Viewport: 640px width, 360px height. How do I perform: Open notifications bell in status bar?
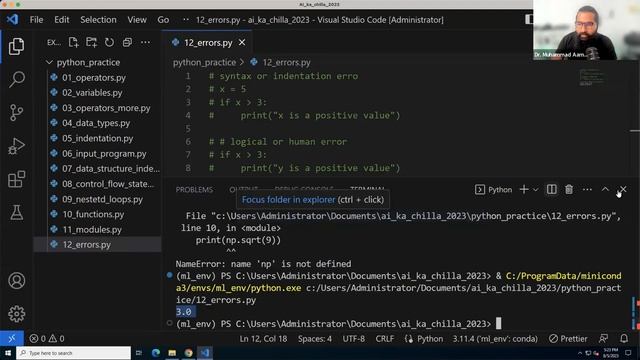click(624, 338)
